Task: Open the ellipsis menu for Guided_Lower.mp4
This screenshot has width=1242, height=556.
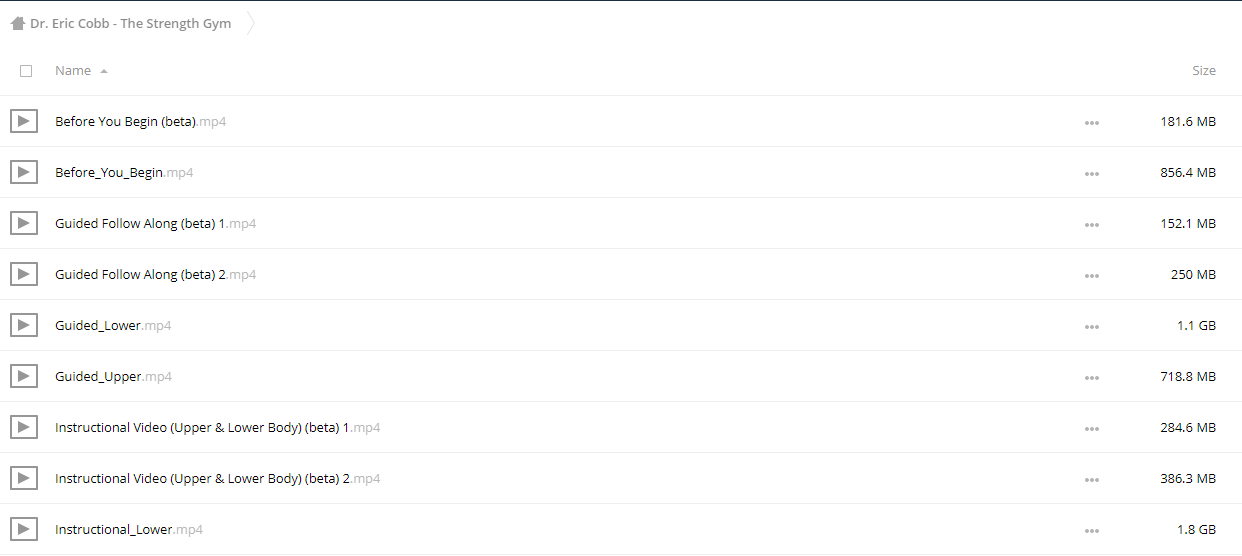Action: [1091, 327]
